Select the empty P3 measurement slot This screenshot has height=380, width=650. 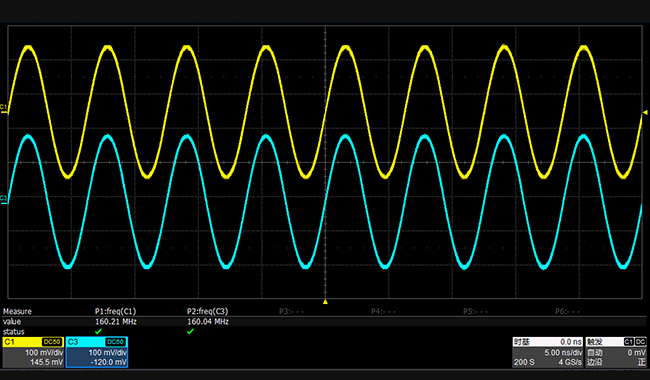[x=291, y=311]
